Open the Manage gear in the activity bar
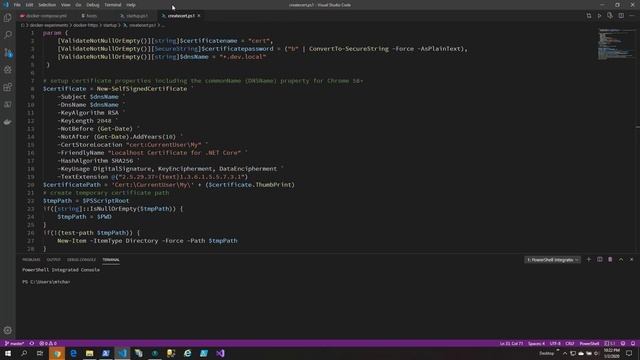 point(8,330)
